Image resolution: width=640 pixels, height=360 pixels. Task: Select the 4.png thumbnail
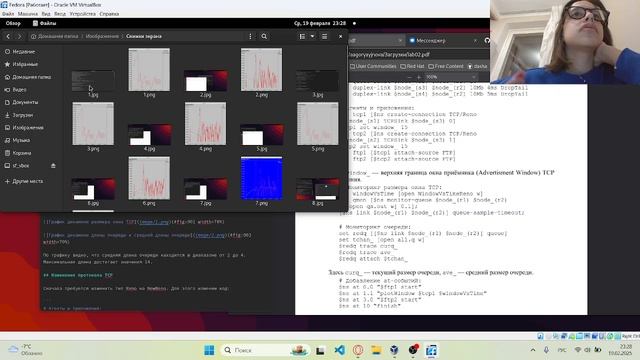pyautogui.click(x=205, y=124)
